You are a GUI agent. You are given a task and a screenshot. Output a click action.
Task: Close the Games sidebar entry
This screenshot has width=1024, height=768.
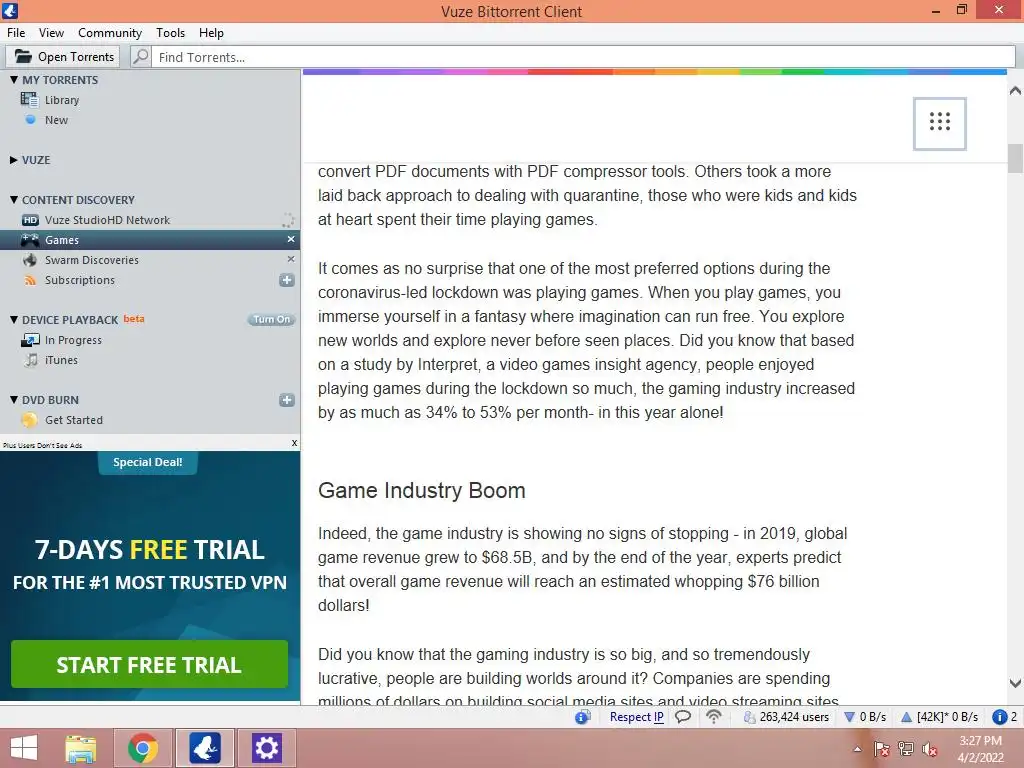click(291, 239)
